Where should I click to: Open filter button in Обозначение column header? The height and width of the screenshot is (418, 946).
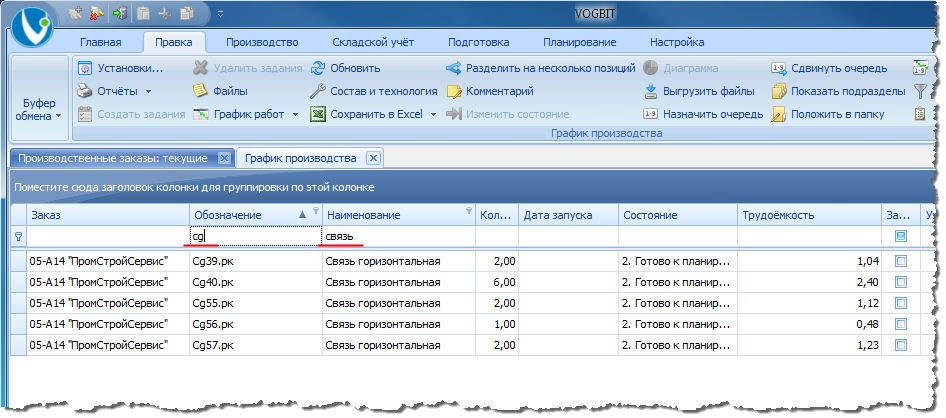click(x=315, y=211)
